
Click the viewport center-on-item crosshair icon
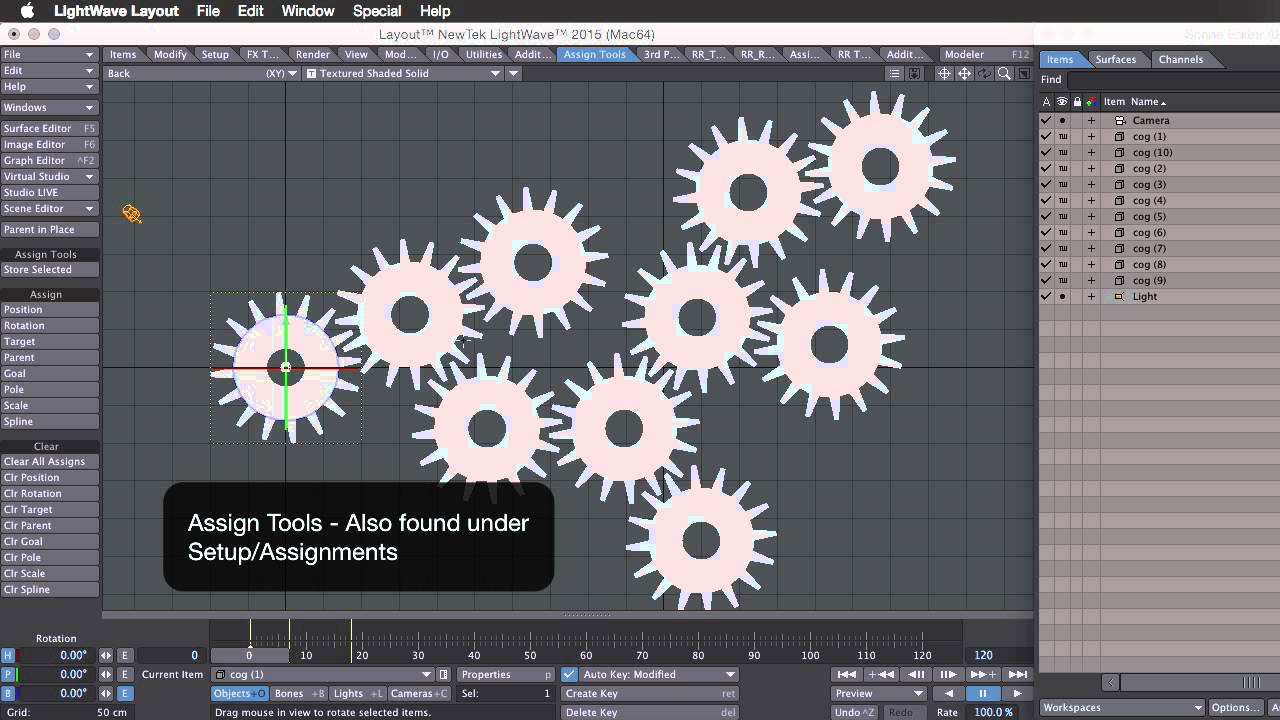pos(944,73)
